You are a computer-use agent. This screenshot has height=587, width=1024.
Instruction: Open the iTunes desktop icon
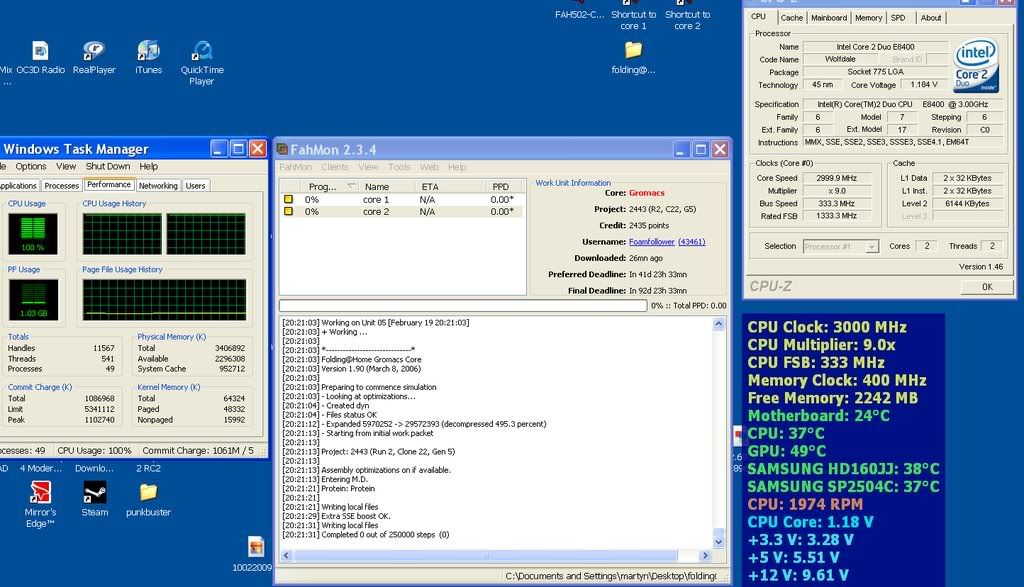pos(148,57)
